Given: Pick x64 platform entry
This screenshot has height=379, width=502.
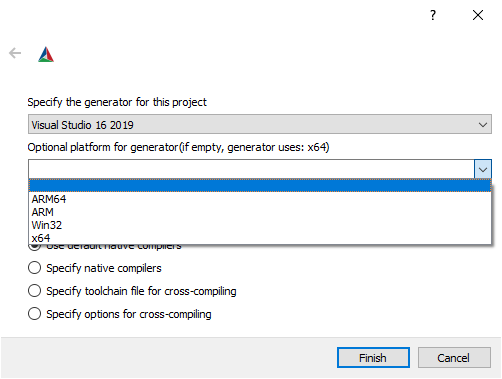Looking at the screenshot, I should click(260, 238).
